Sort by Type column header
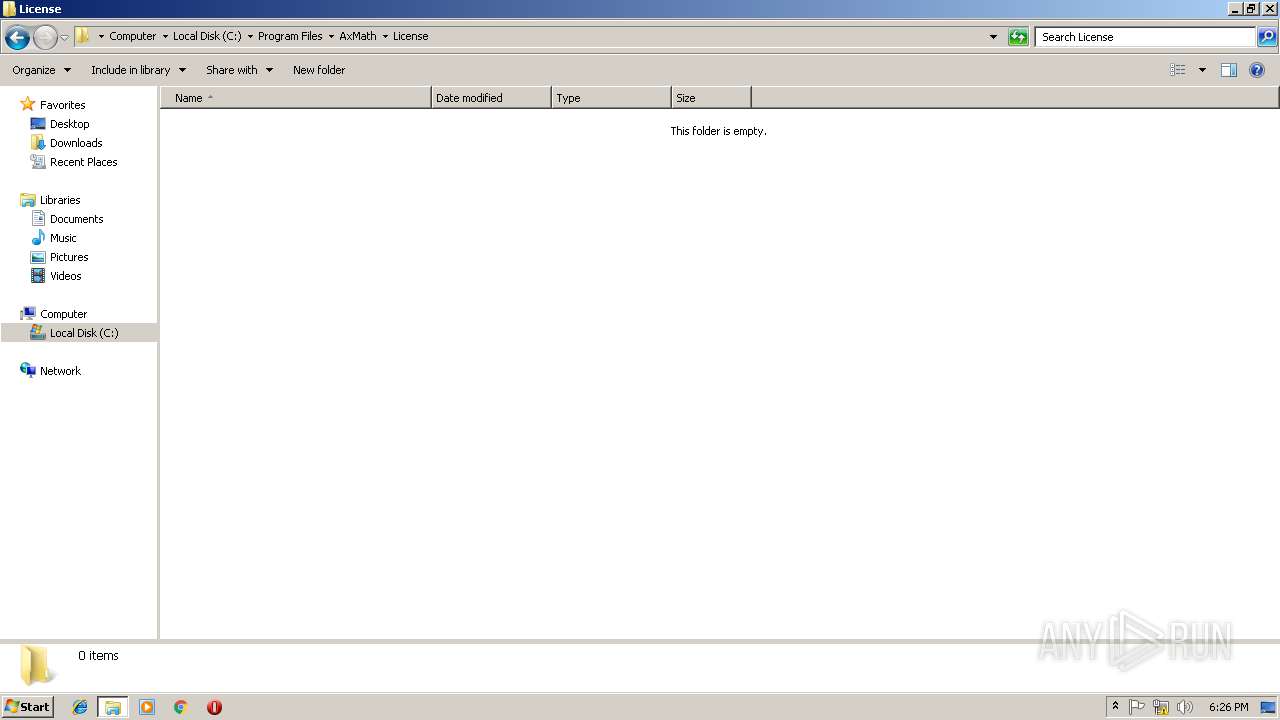 (x=611, y=98)
